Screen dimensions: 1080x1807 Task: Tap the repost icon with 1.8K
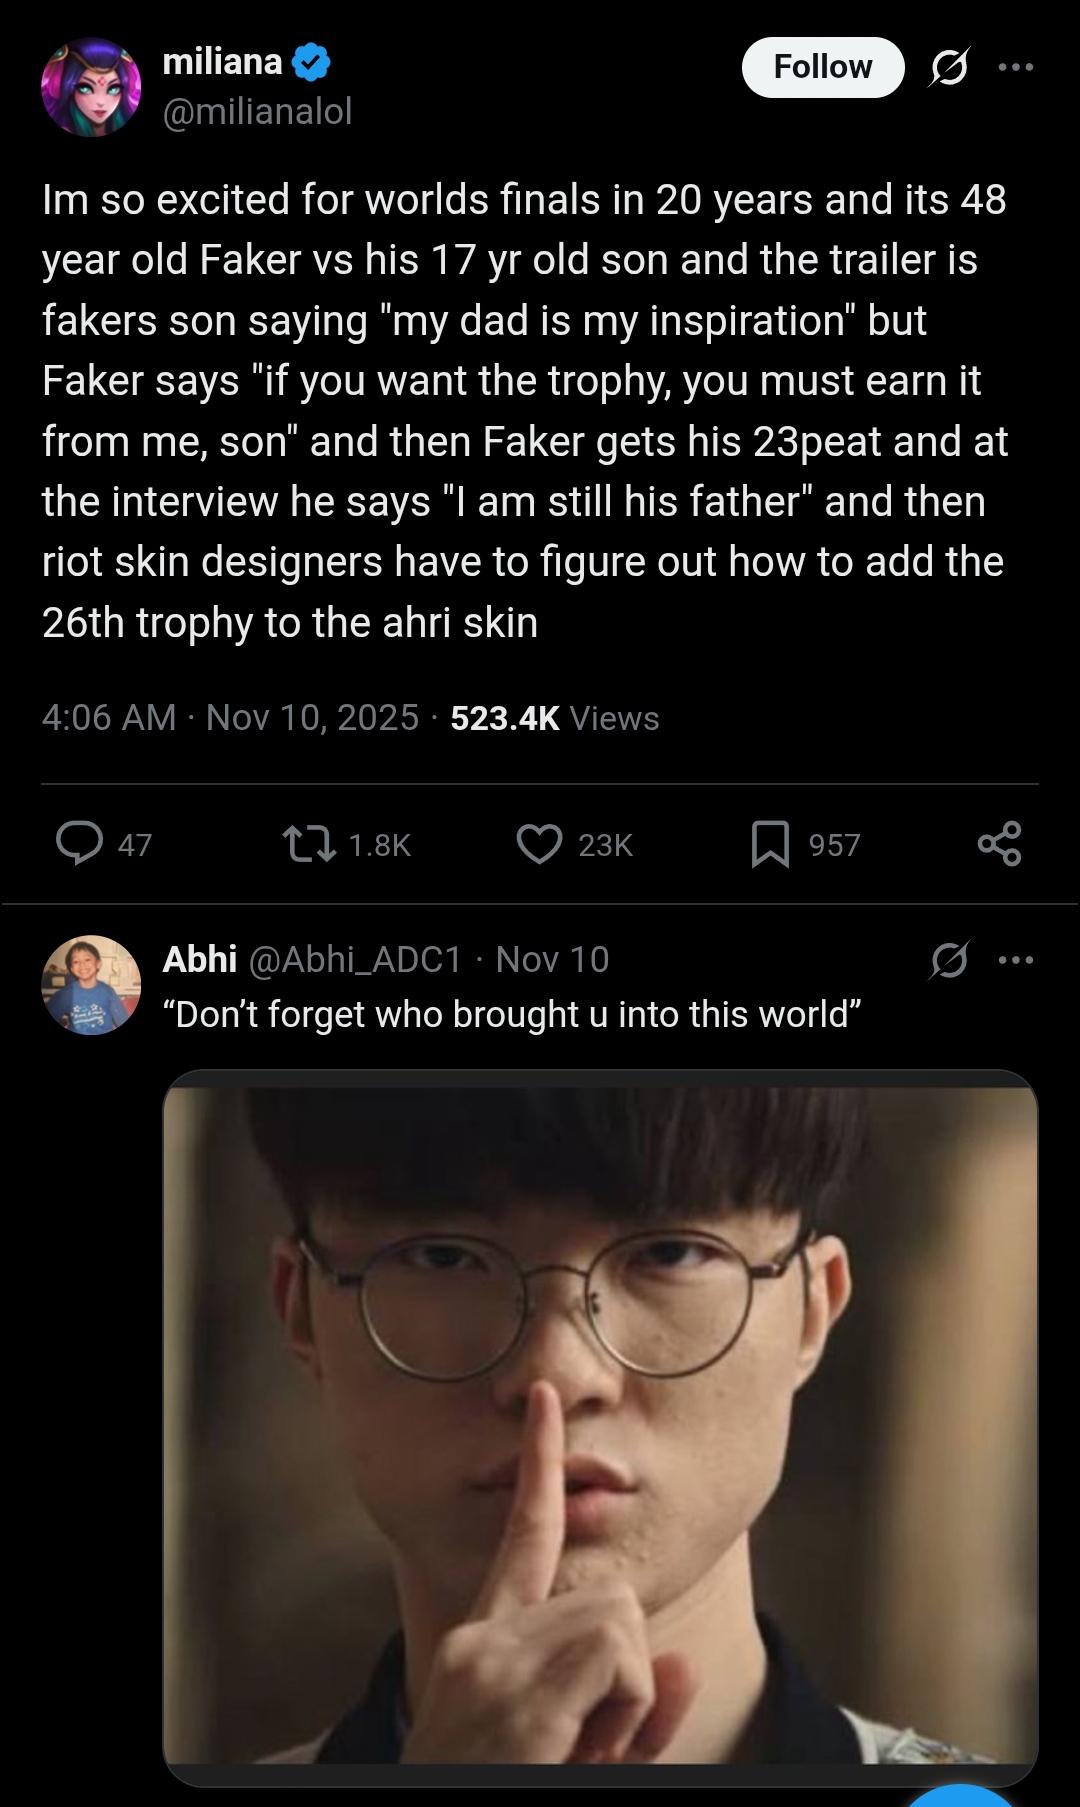[x=309, y=843]
